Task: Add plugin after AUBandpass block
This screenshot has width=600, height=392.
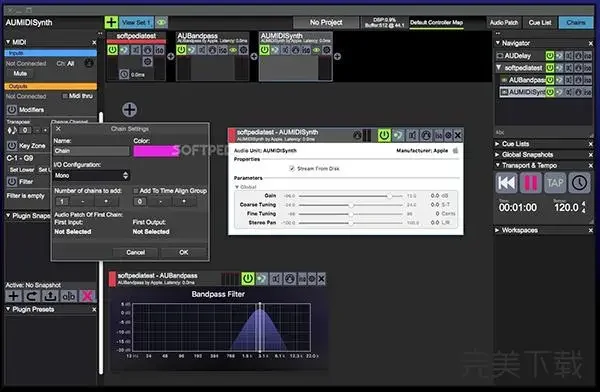Action: pos(254,56)
